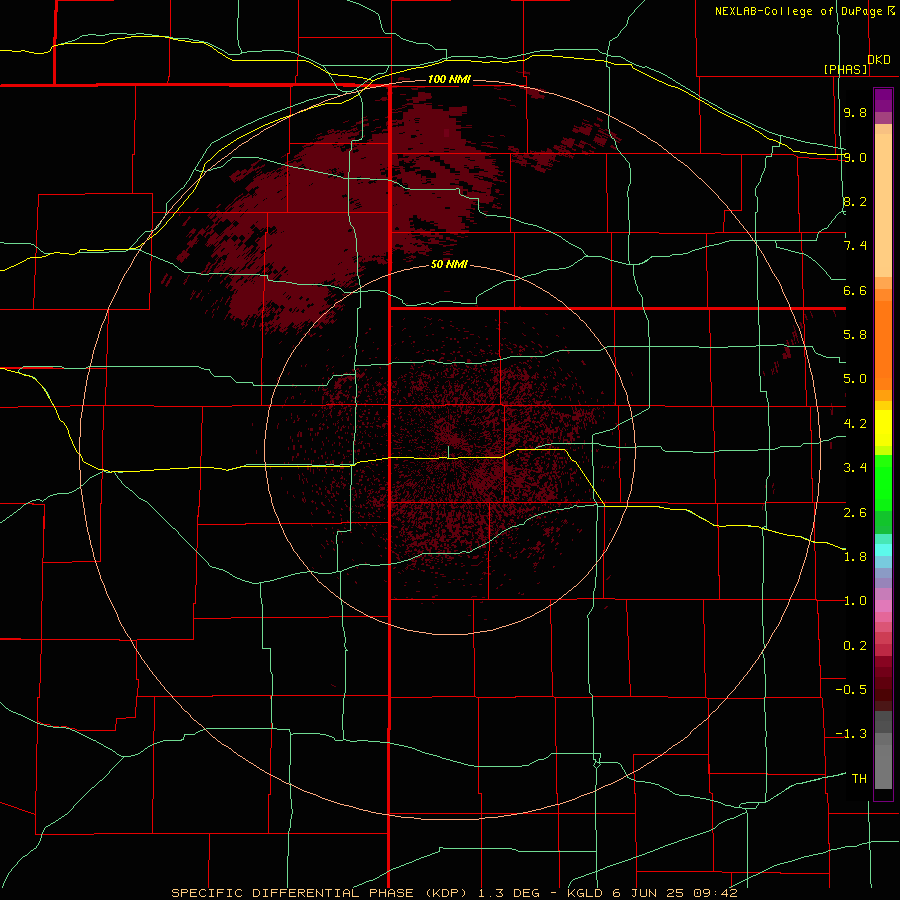
Task: Click the 6.6 scale value
Action: click(x=855, y=290)
